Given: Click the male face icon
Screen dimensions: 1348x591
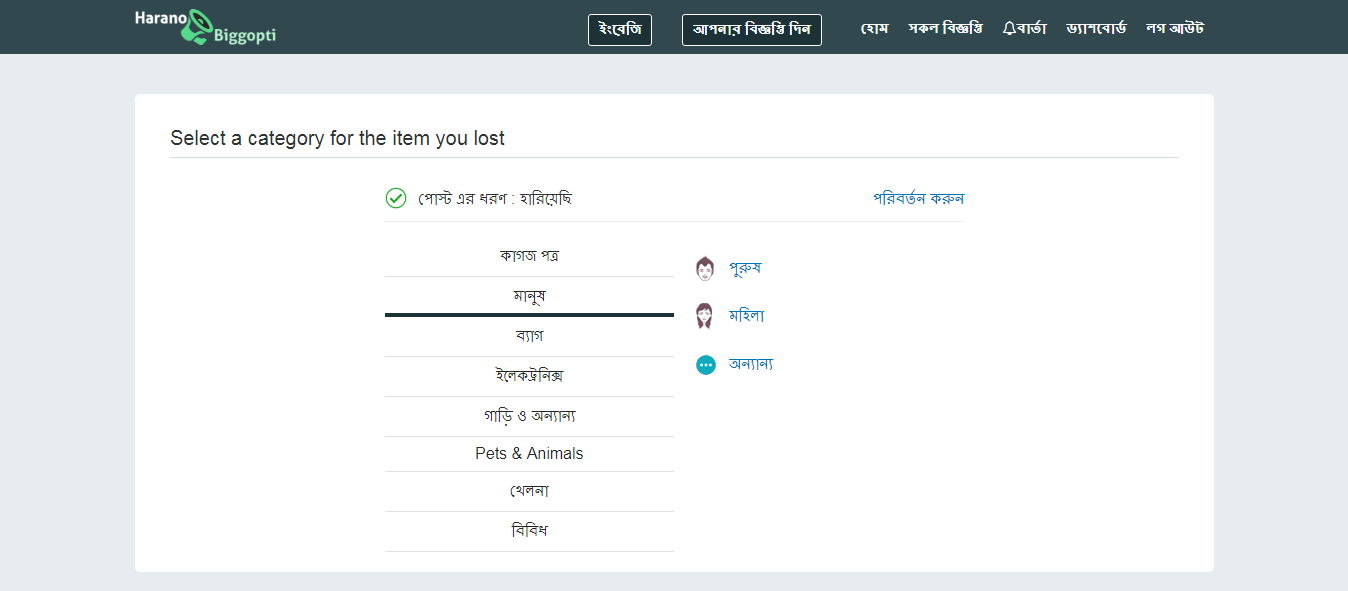Looking at the screenshot, I should click(x=705, y=268).
